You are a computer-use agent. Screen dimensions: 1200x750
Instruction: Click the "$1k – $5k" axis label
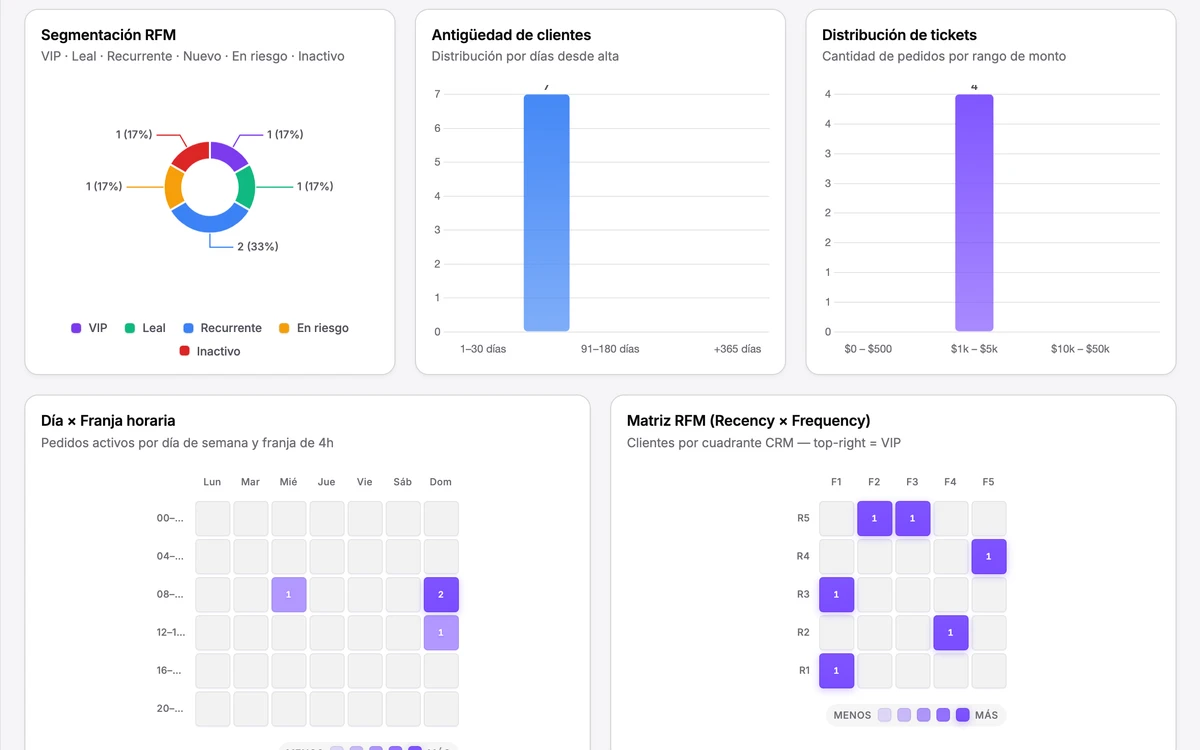pos(974,349)
